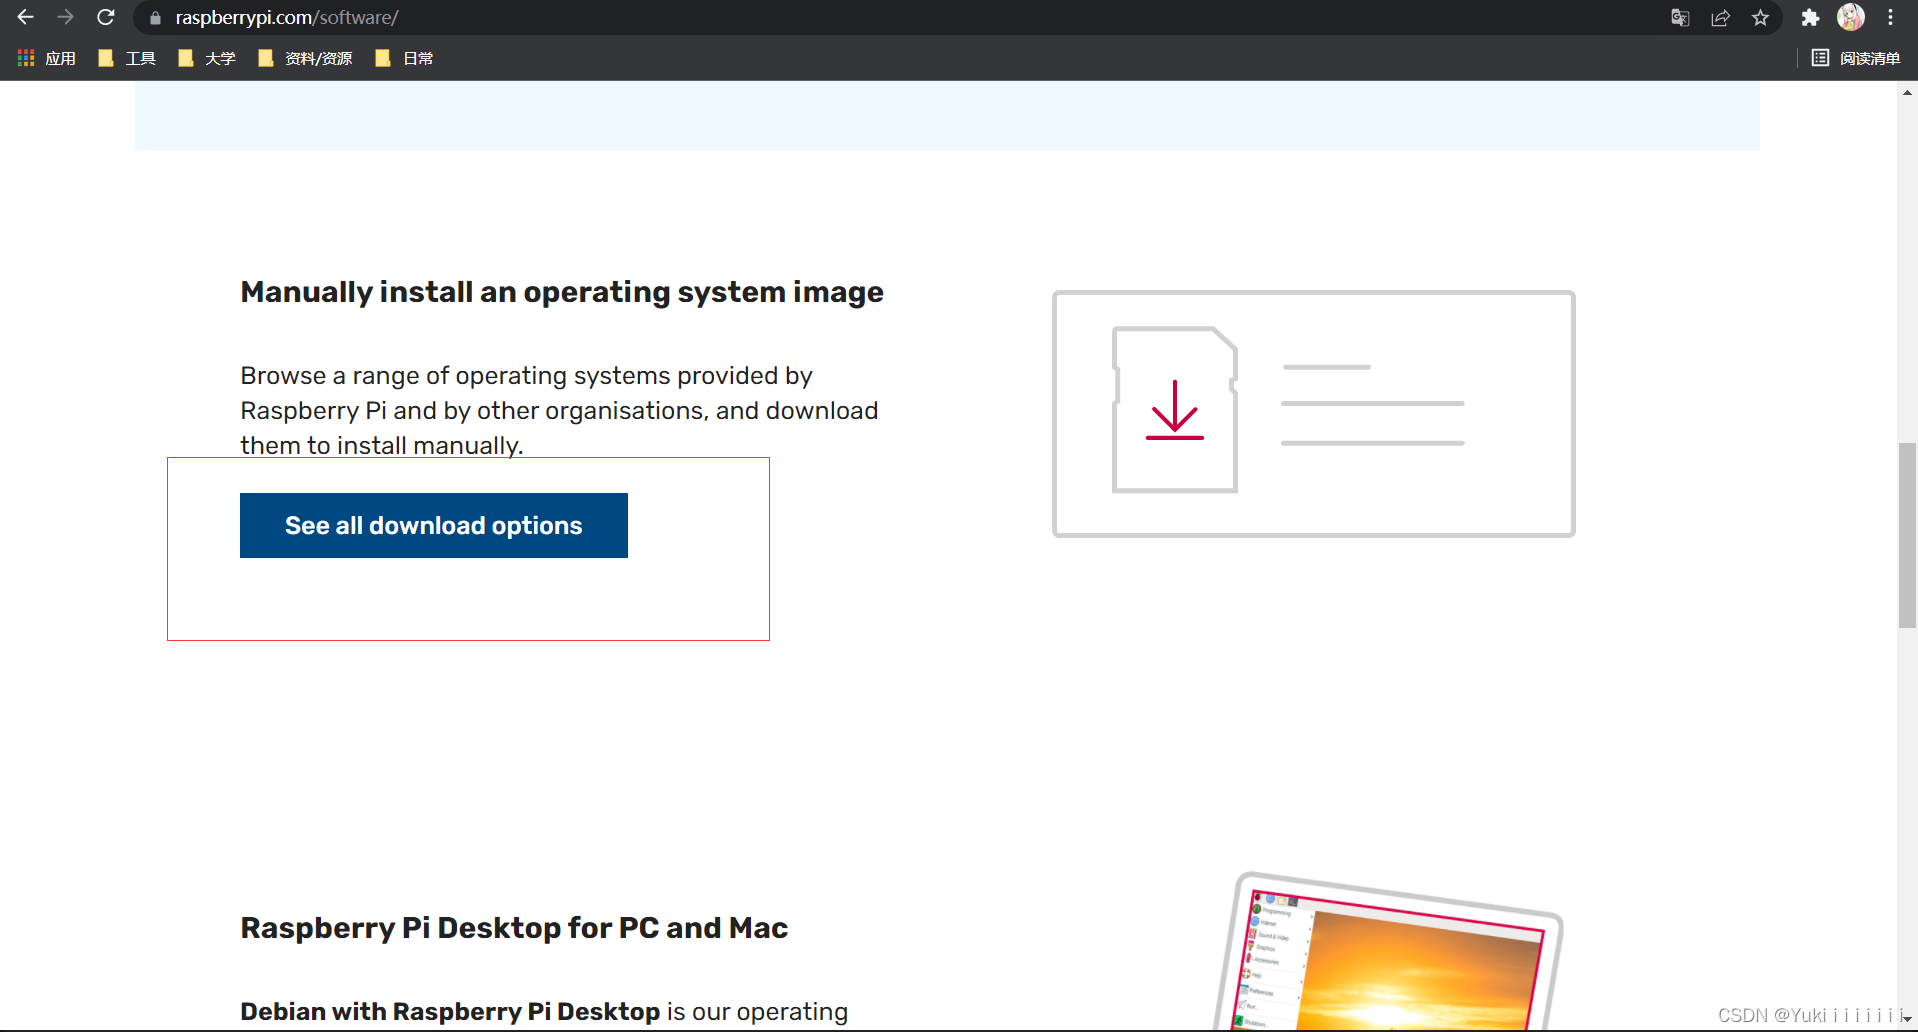
Task: Click the scrollbar up arrow
Action: tap(1907, 92)
